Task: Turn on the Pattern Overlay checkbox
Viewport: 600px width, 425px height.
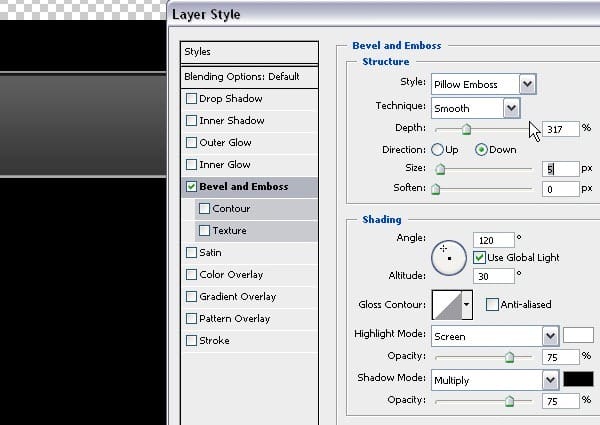Action: click(x=191, y=319)
